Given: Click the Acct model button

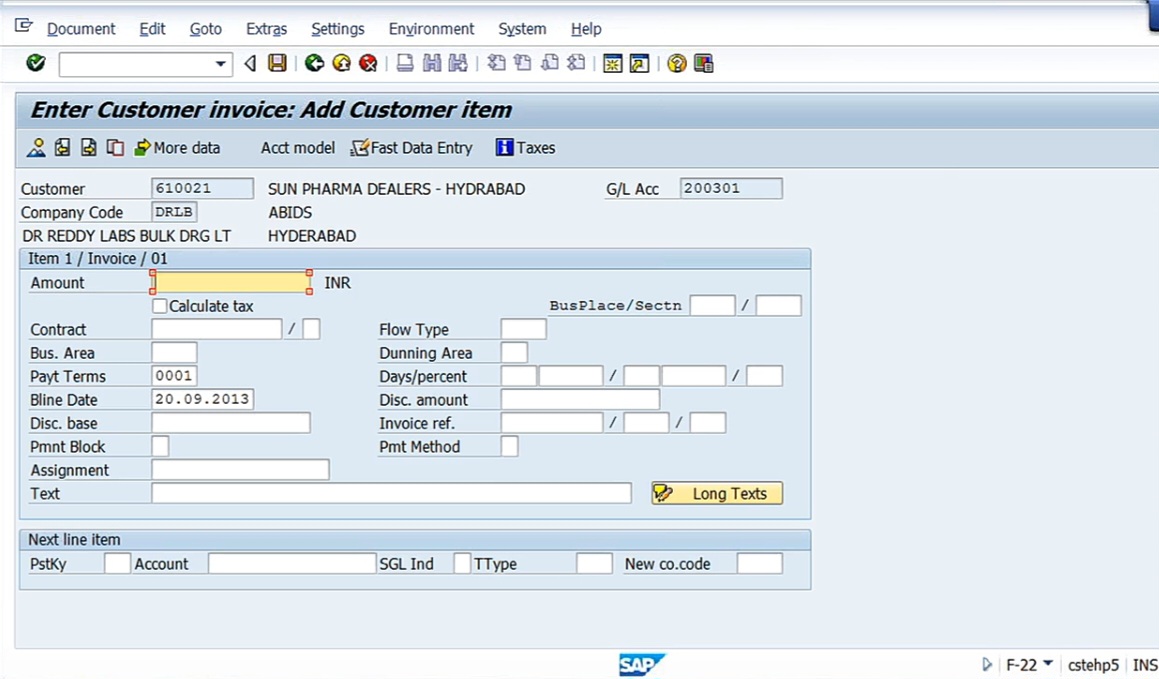Looking at the screenshot, I should pos(298,148).
